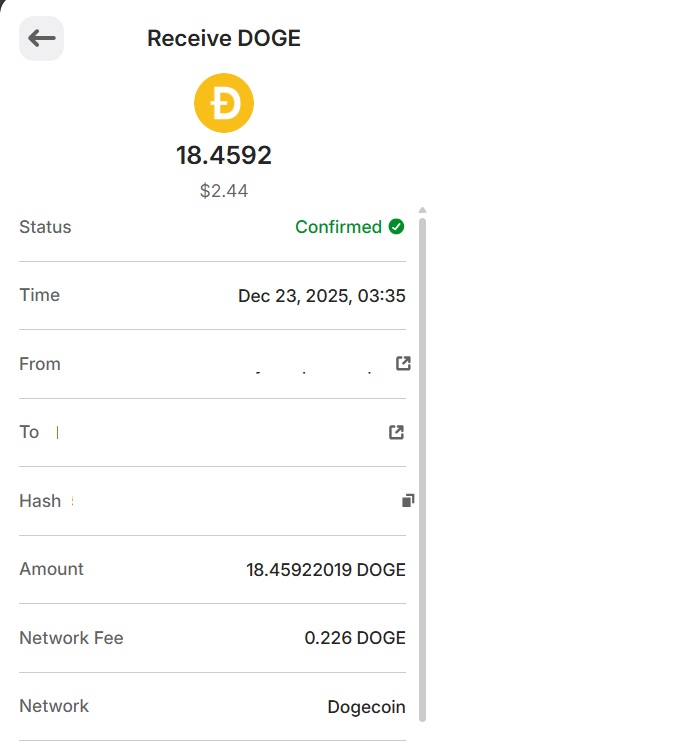Click the From row label
The height and width of the screenshot is (748, 683).
point(40,364)
